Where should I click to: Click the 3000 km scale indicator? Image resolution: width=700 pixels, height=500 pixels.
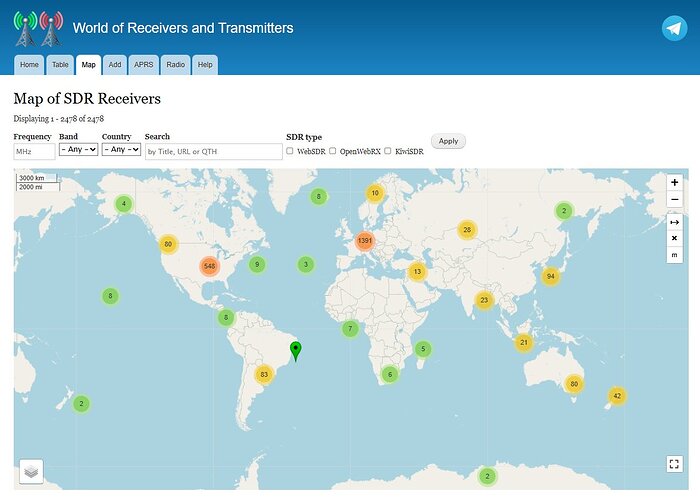pyautogui.click(x=37, y=178)
